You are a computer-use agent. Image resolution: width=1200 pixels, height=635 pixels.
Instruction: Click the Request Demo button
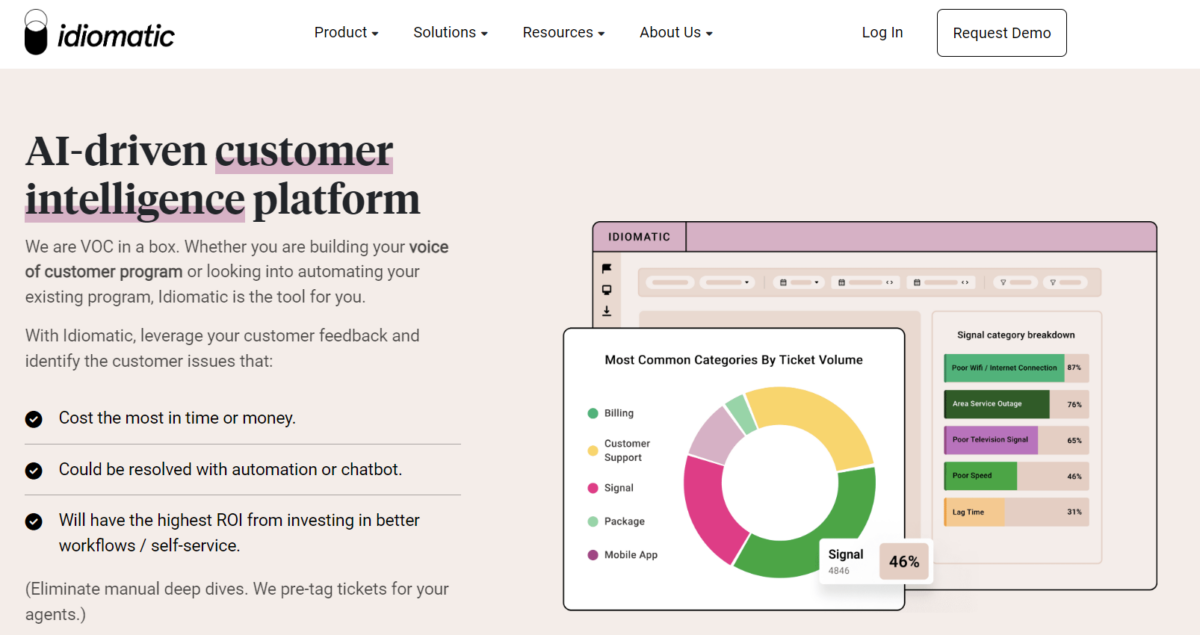pyautogui.click(x=1002, y=33)
